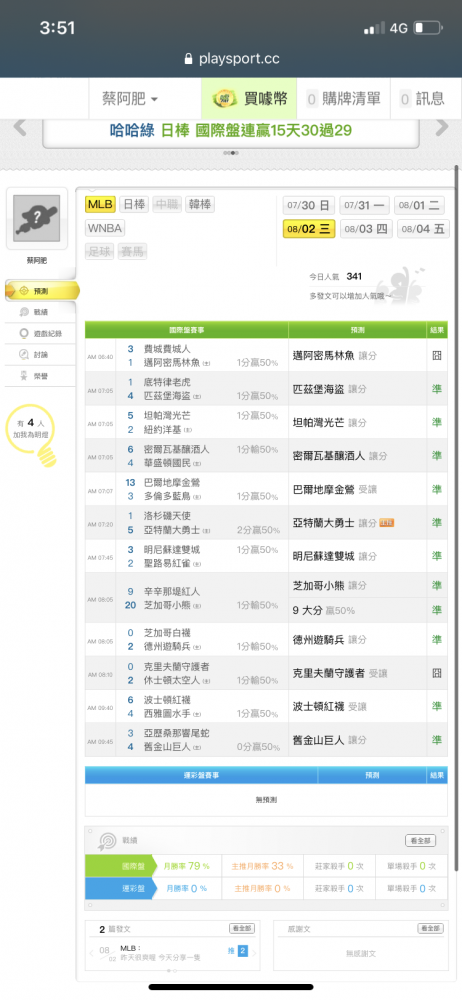Choose the highlighted 08/02 三 date button
Image resolution: width=462 pixels, height=1000 pixels.
[x=309, y=229]
